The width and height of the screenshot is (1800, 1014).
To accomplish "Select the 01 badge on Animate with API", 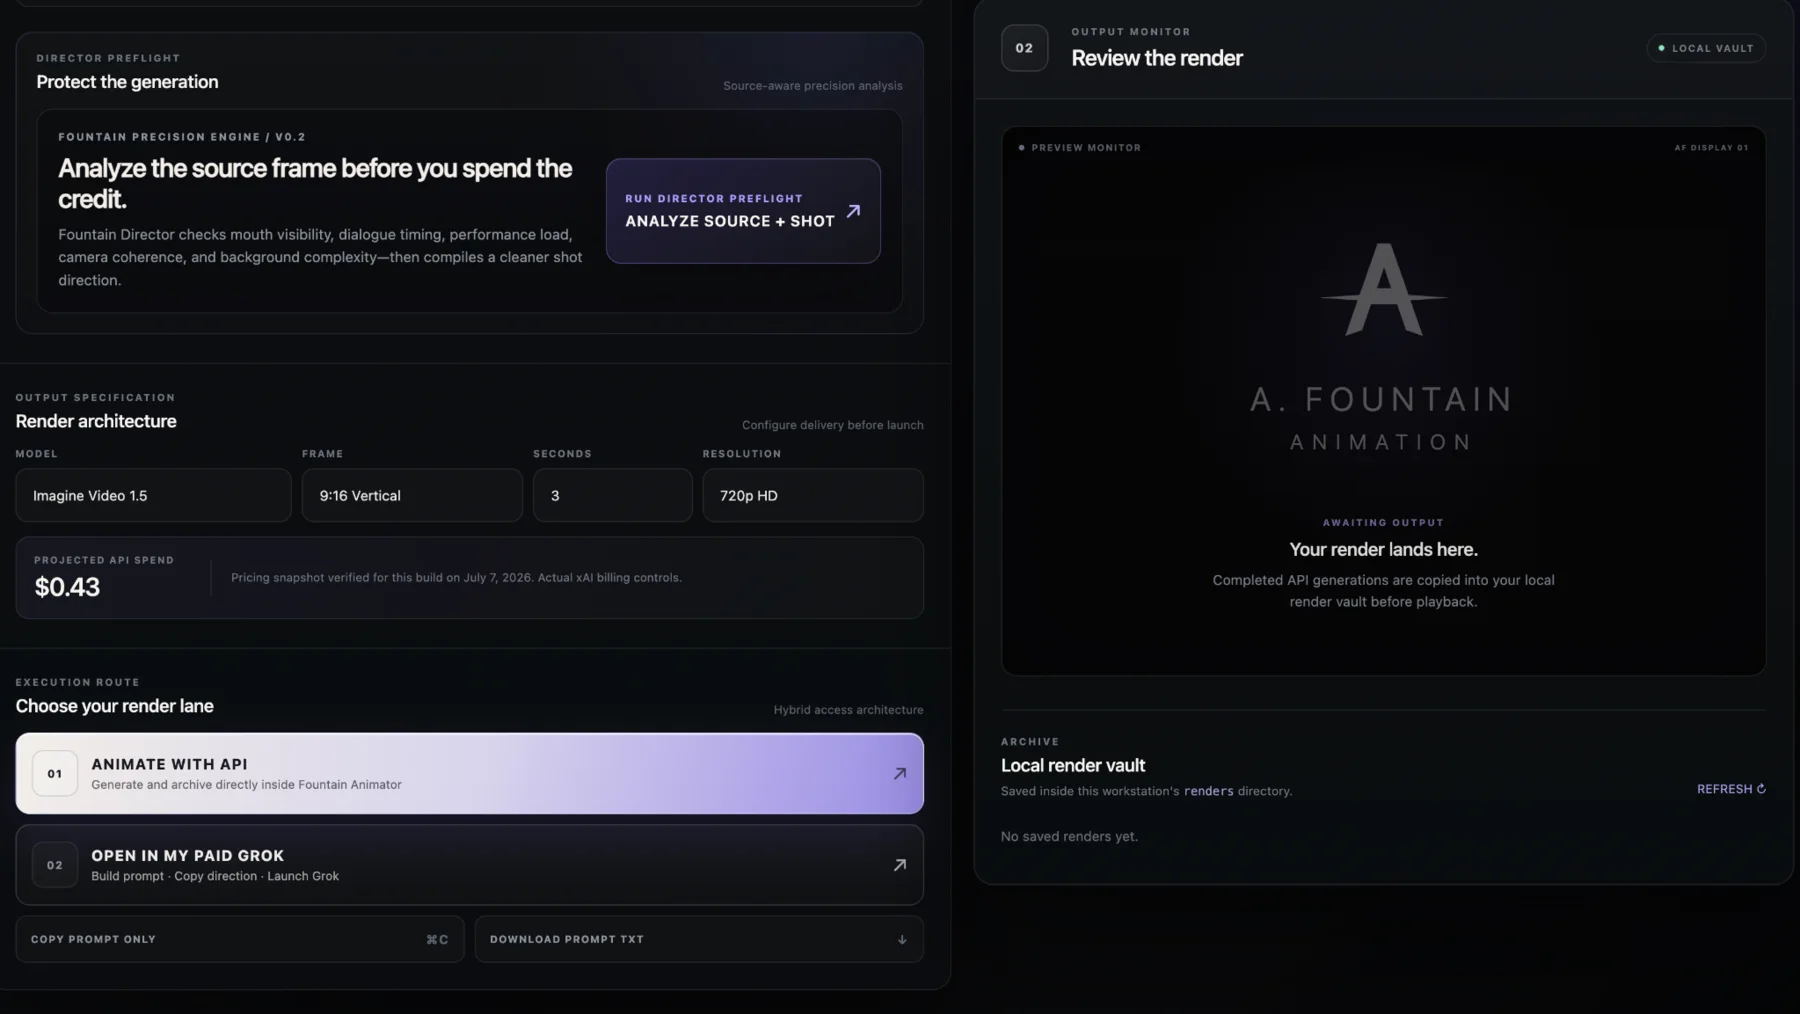I will 55,773.
